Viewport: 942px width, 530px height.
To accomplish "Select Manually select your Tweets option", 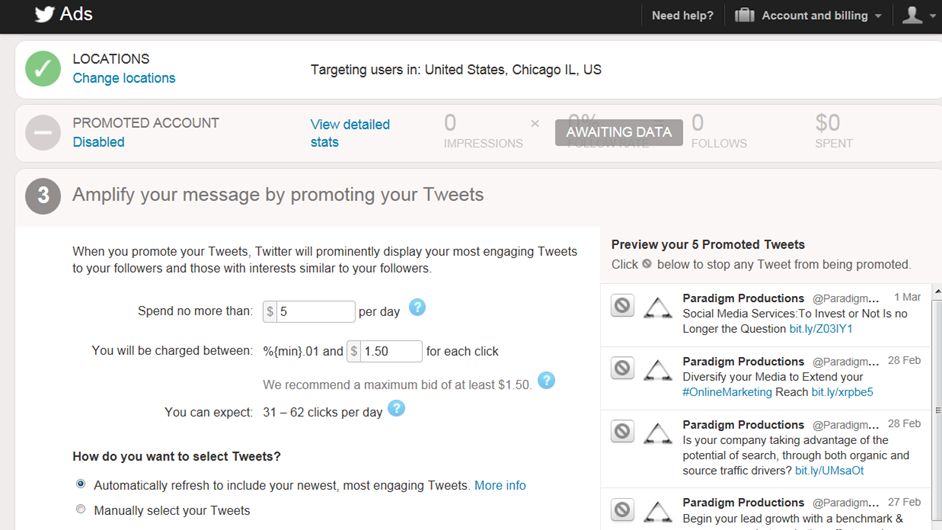I will 81,510.
